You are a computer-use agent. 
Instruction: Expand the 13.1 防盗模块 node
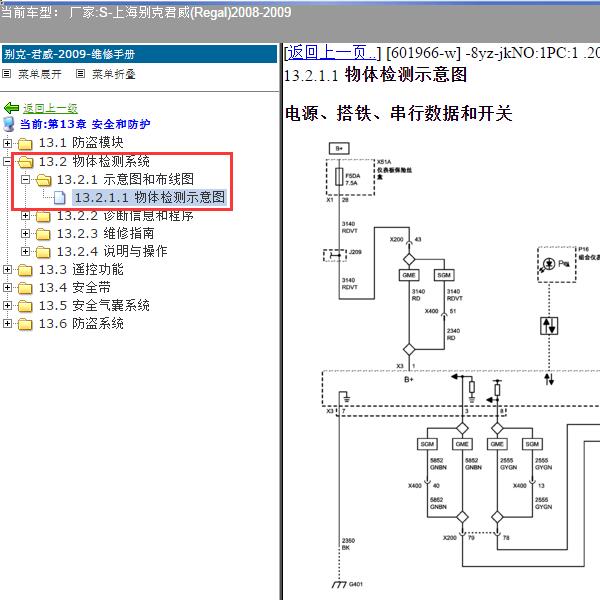(7, 143)
